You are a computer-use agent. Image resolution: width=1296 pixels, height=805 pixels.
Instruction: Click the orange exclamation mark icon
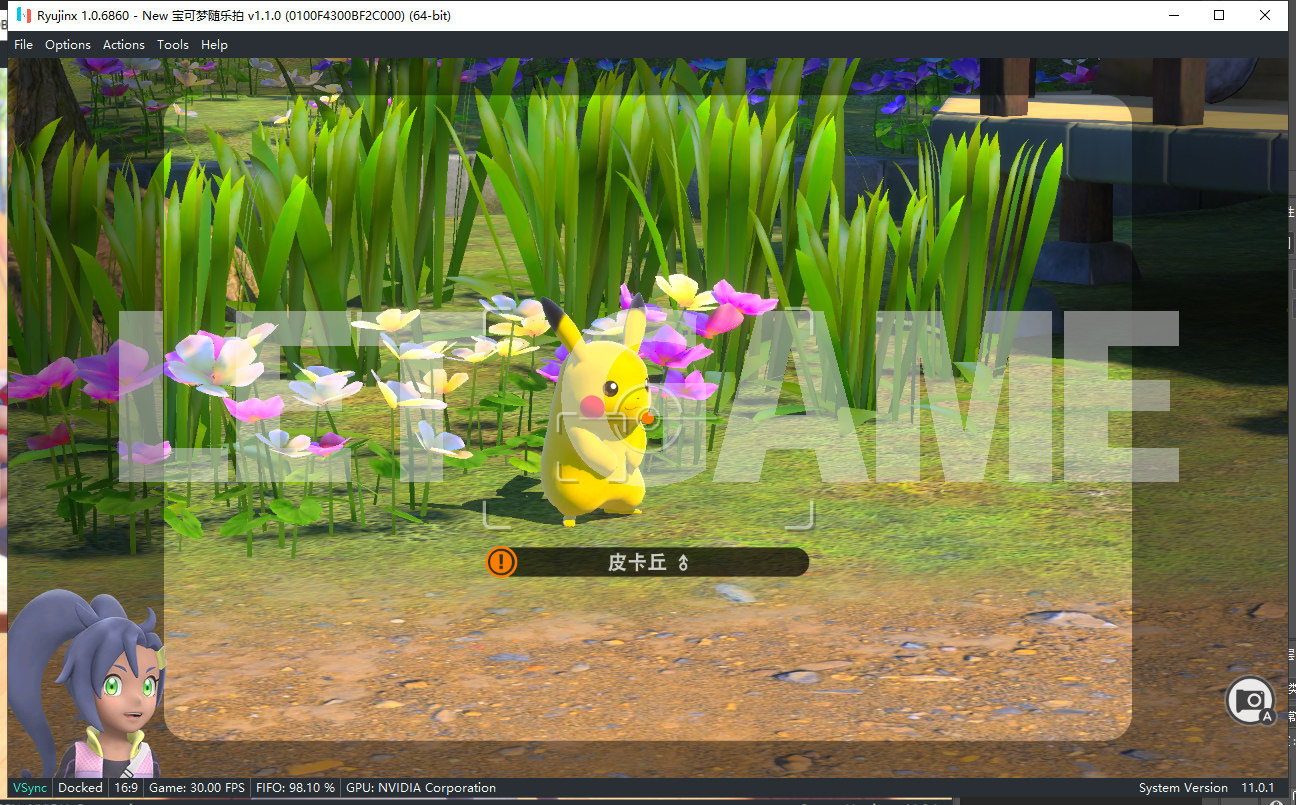click(x=501, y=562)
